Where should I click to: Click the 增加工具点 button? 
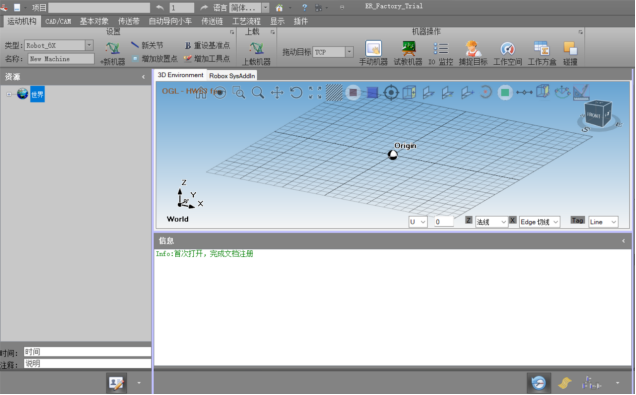pyautogui.click(x=207, y=58)
